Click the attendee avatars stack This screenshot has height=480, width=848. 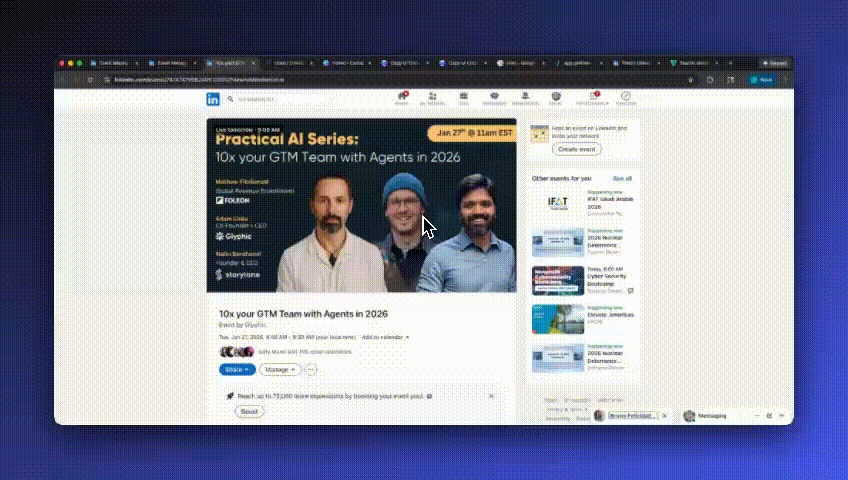click(236, 351)
